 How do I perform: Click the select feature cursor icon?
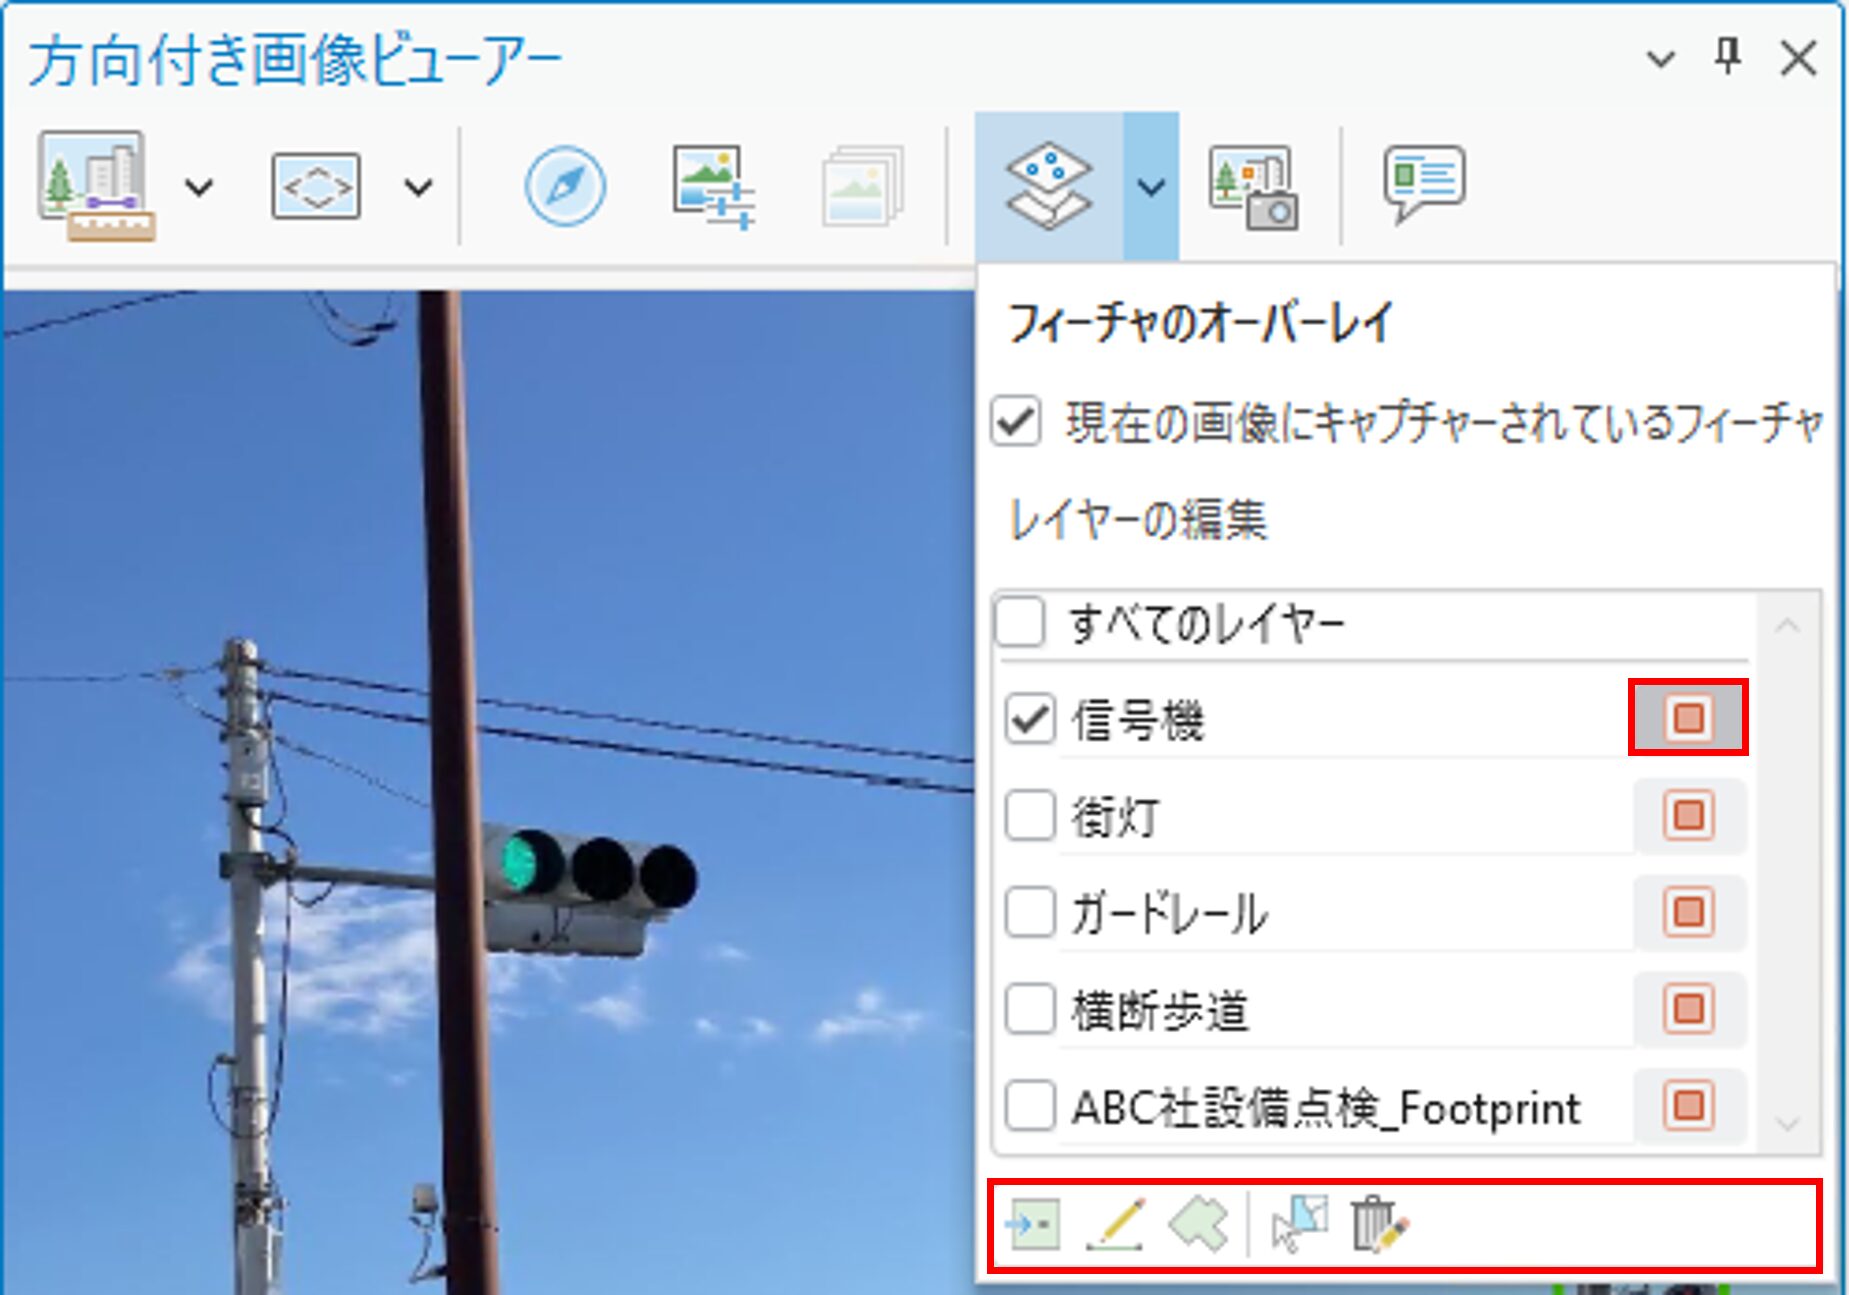coord(1298,1224)
